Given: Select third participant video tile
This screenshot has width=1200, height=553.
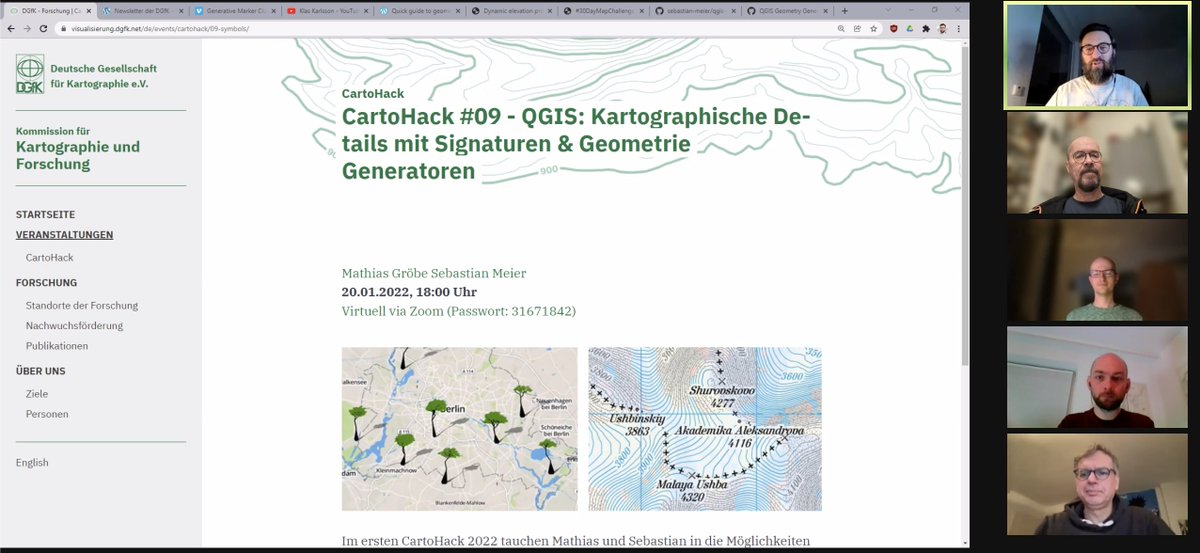Looking at the screenshot, I should tap(1097, 270).
